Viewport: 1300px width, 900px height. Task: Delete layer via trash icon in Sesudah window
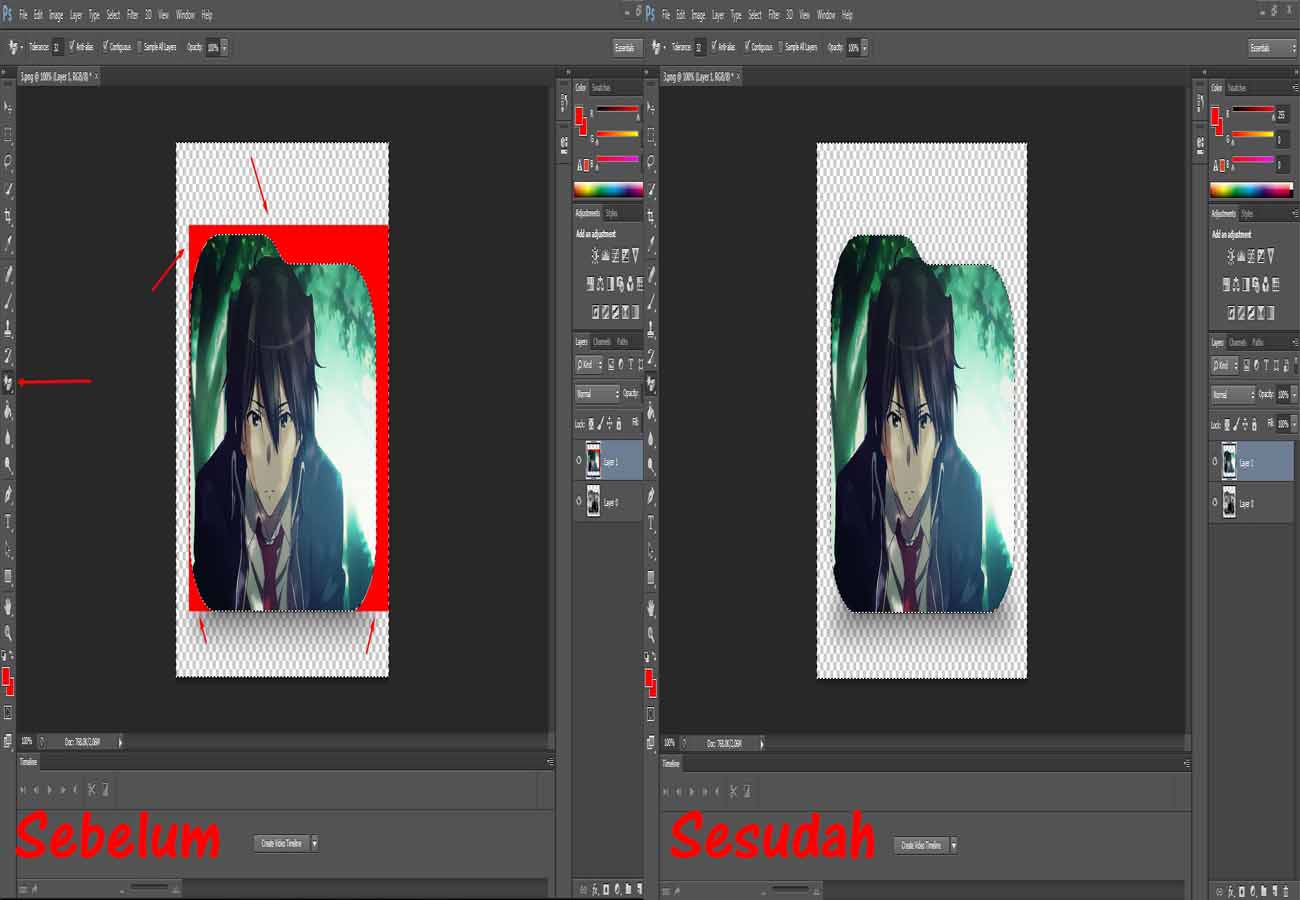[x=1286, y=889]
